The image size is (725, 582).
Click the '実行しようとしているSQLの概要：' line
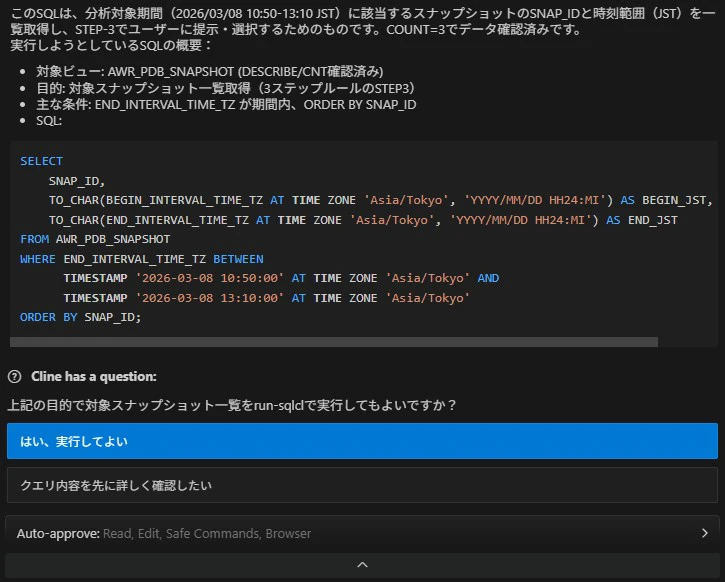111,45
